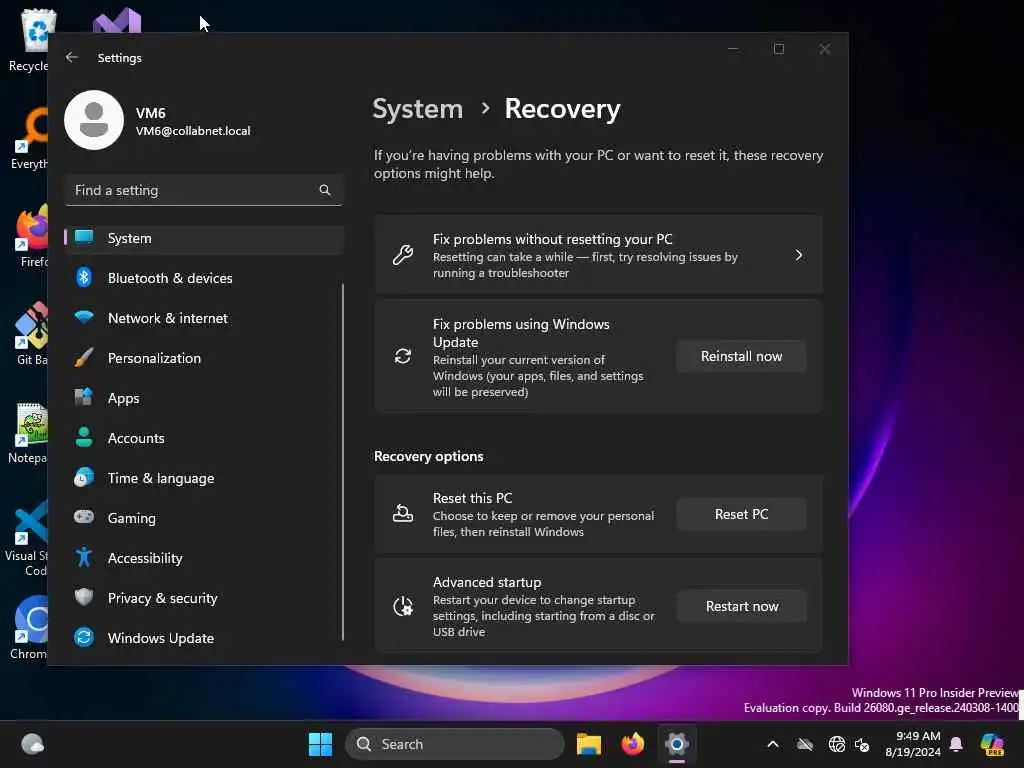
Task: Click the taskbar Search box
Action: [455, 744]
